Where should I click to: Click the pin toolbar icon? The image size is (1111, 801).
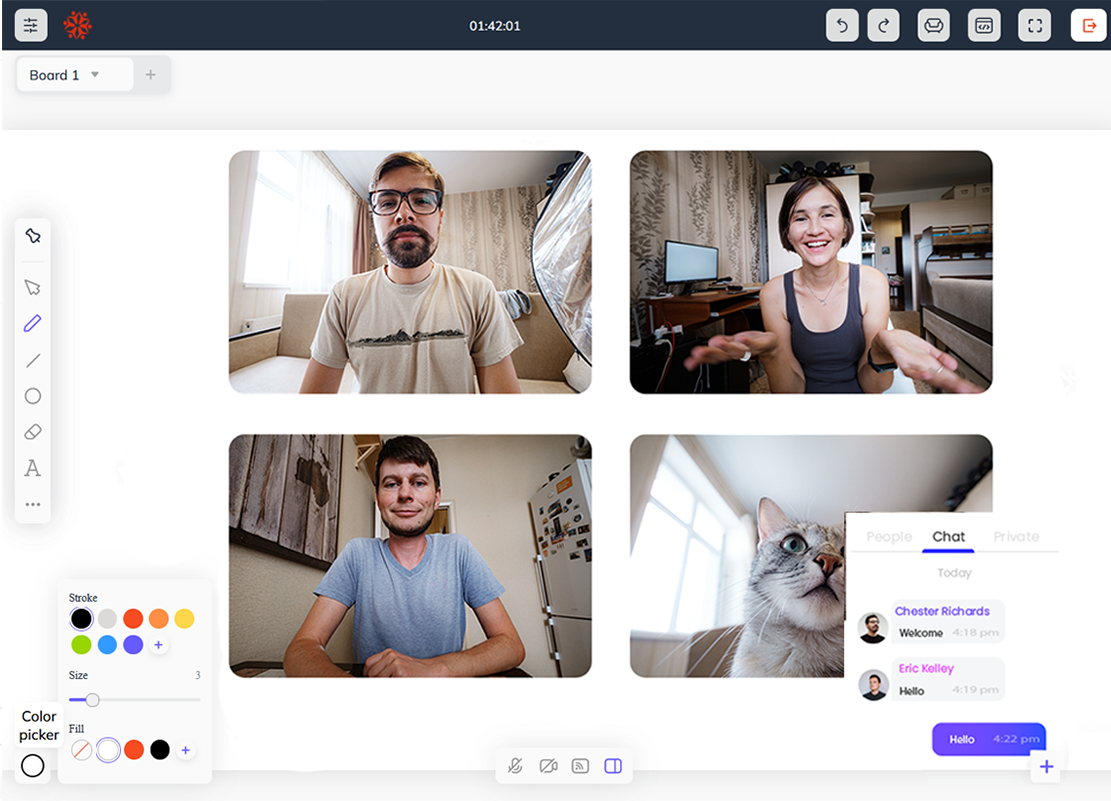coord(33,236)
